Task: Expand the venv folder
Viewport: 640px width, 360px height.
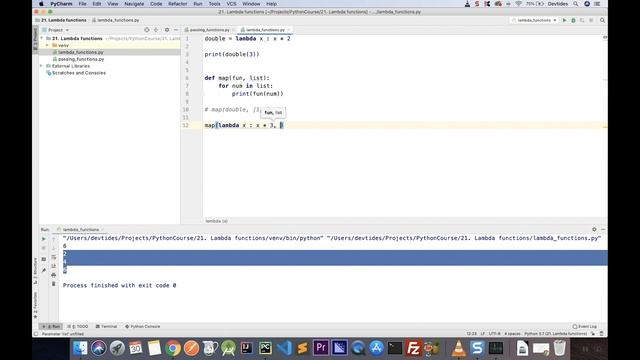Action: (47, 45)
